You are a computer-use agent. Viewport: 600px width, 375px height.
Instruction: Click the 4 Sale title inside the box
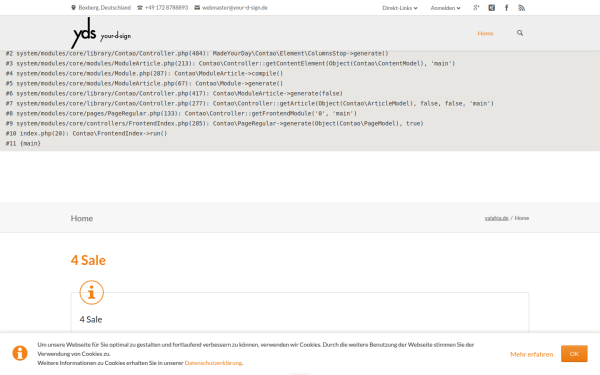pos(91,320)
